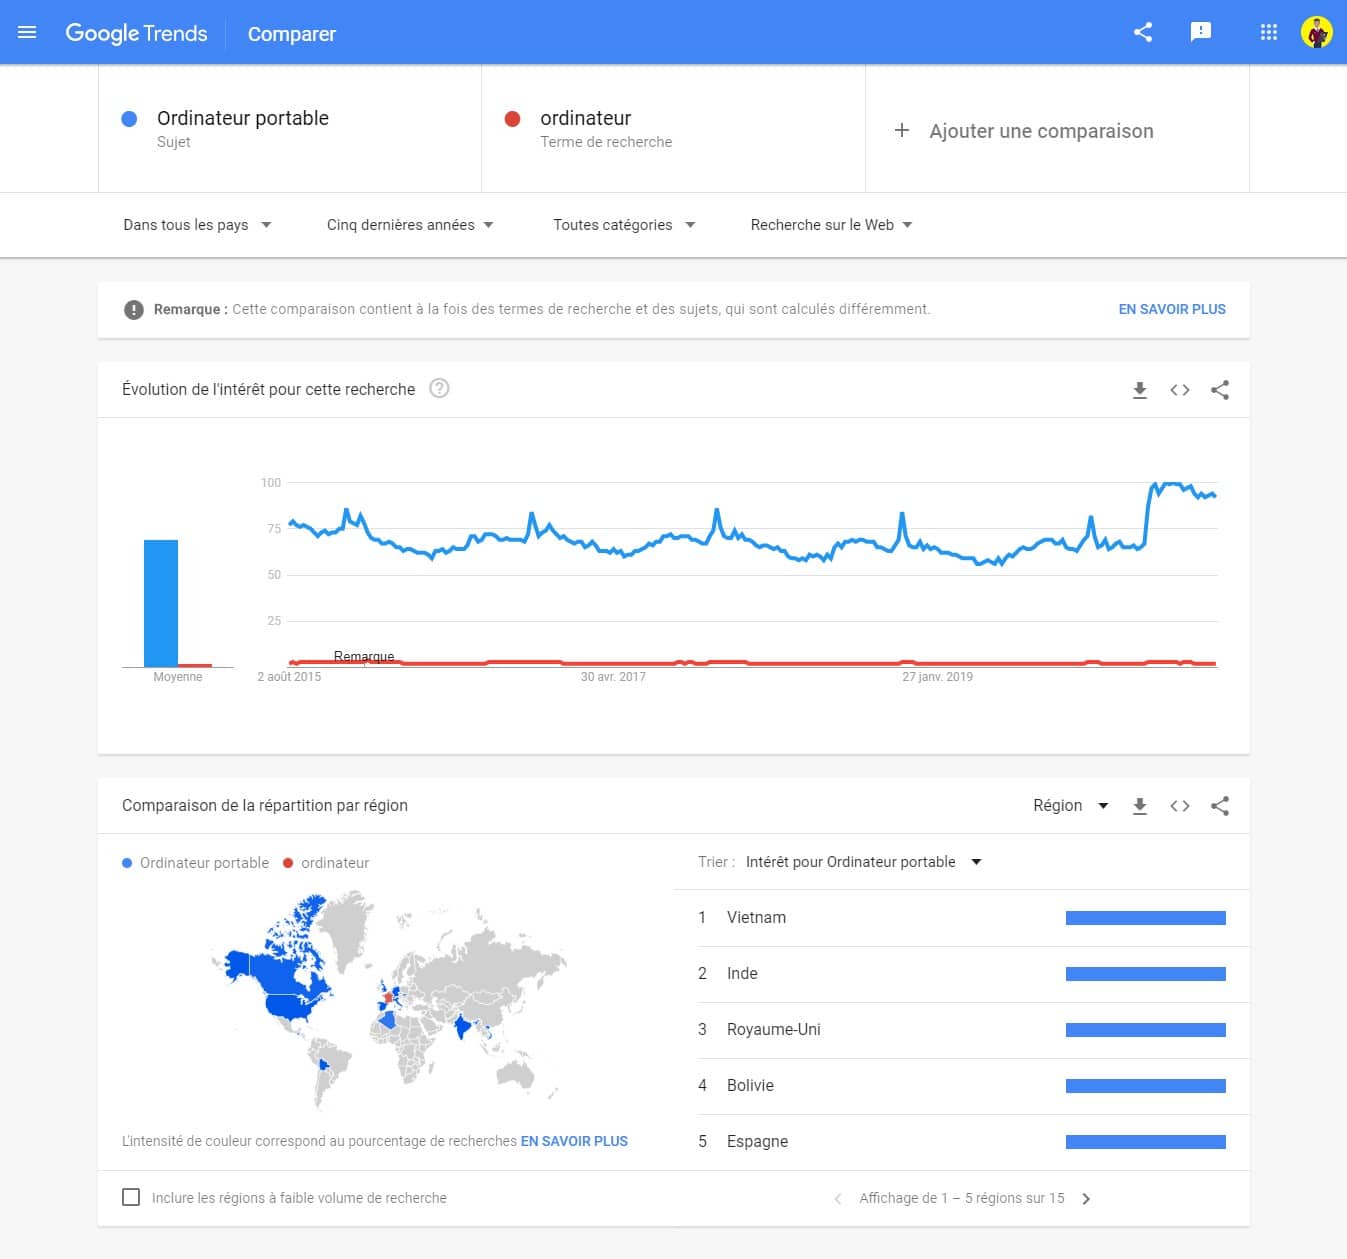Open the Dans tous les pays dropdown
The image size is (1347, 1259).
click(x=197, y=225)
